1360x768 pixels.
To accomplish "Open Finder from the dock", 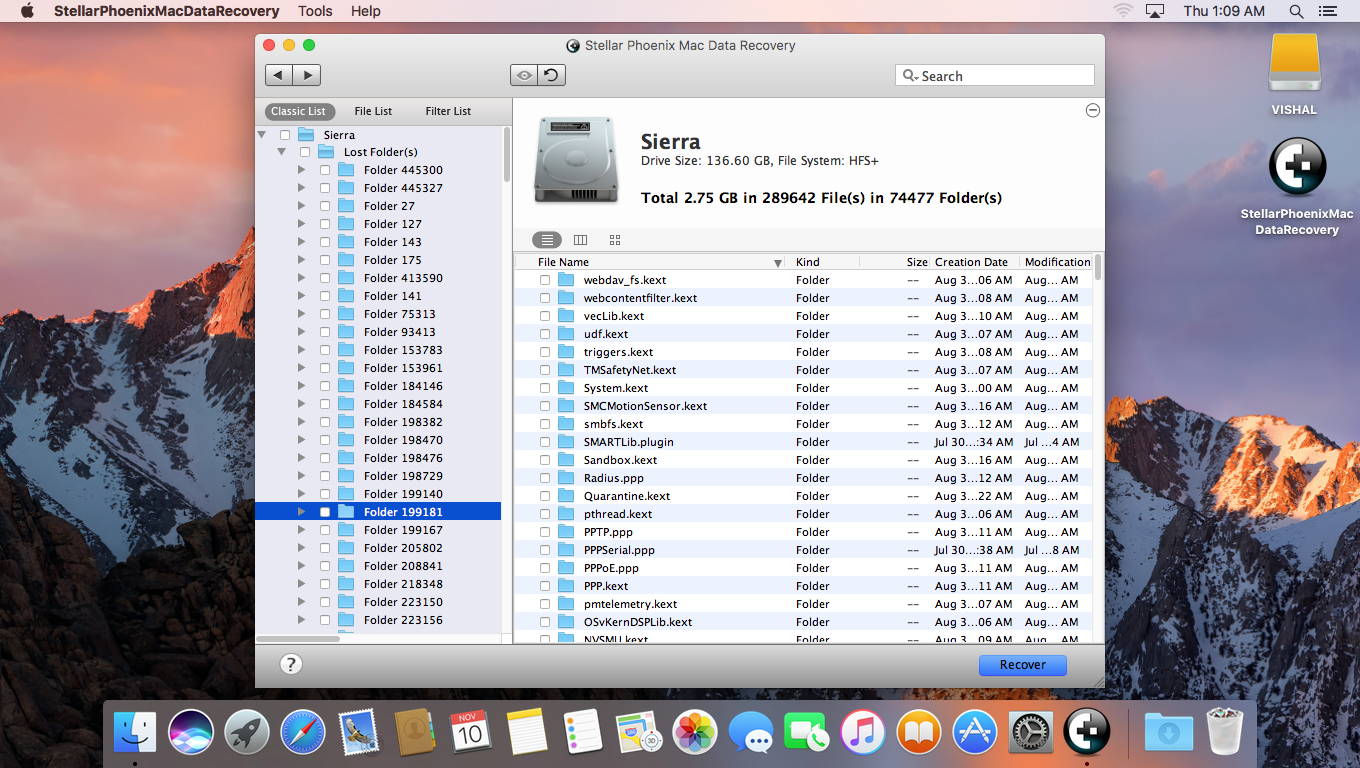I will 135,733.
